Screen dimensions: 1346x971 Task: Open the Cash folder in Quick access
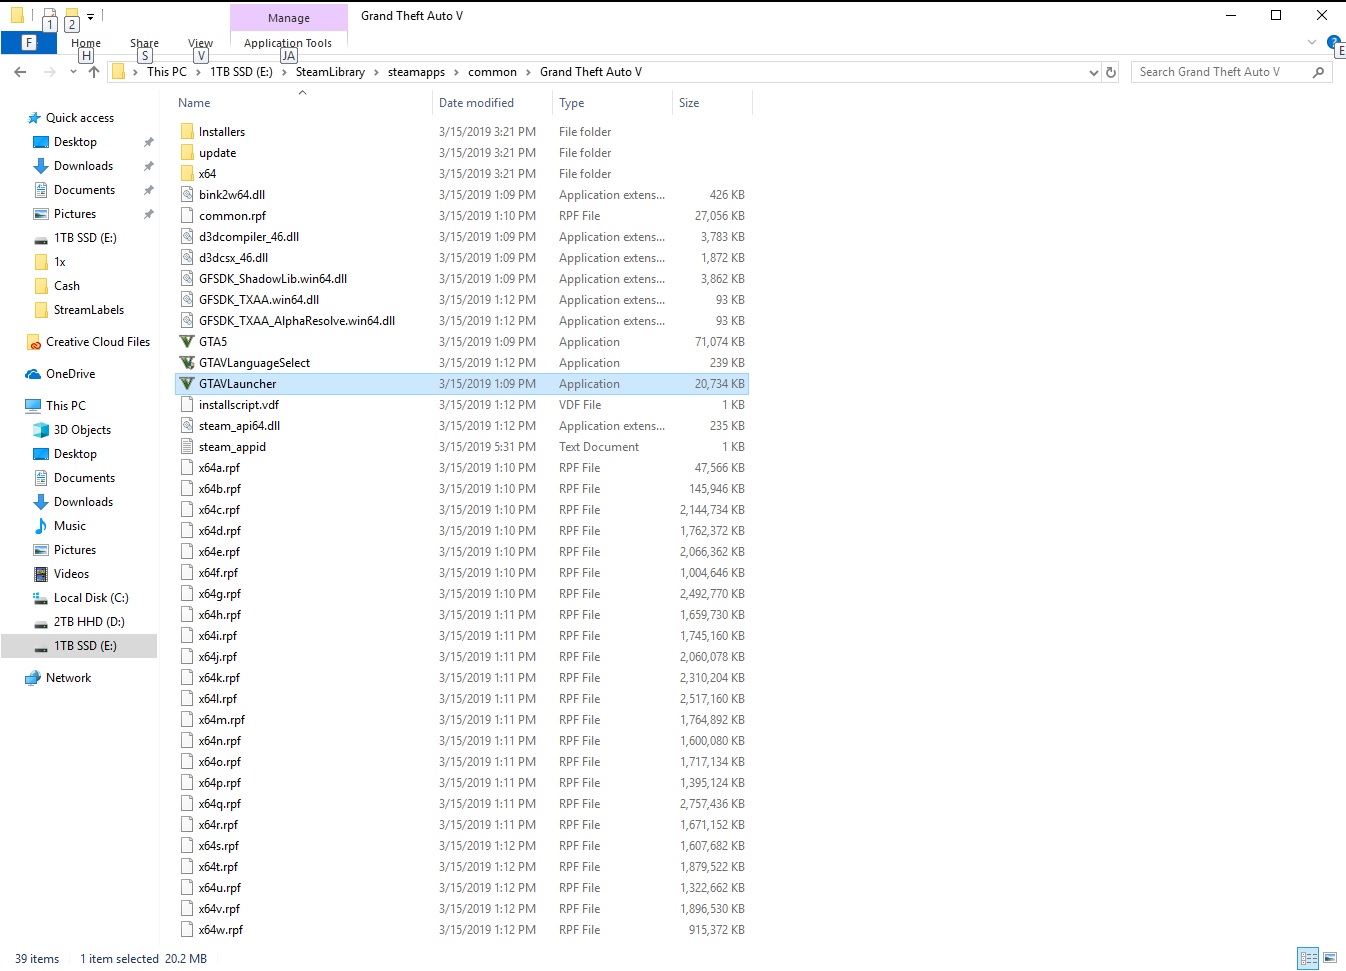67,286
